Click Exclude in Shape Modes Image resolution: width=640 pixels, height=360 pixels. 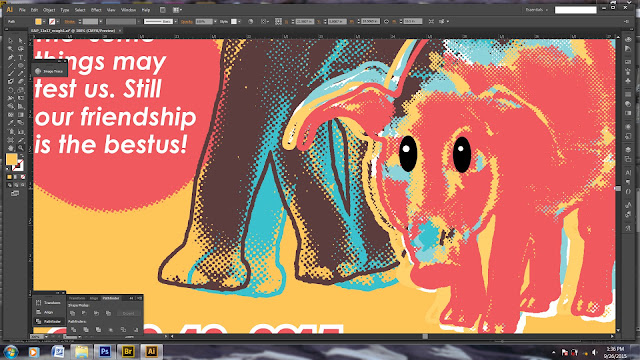[108, 313]
